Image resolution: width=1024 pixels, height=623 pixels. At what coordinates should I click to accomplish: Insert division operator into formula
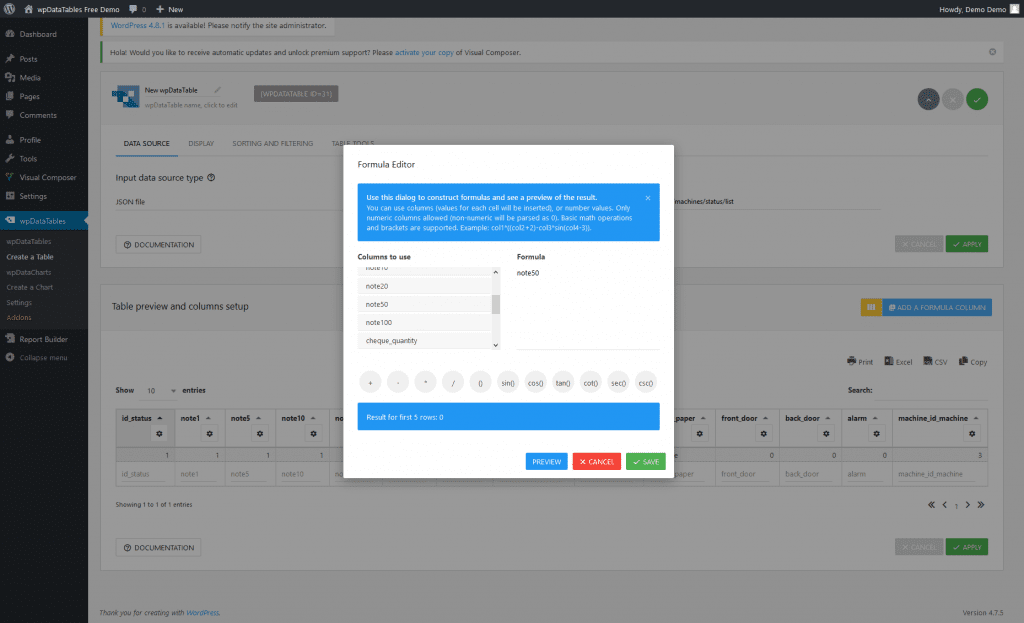point(453,383)
